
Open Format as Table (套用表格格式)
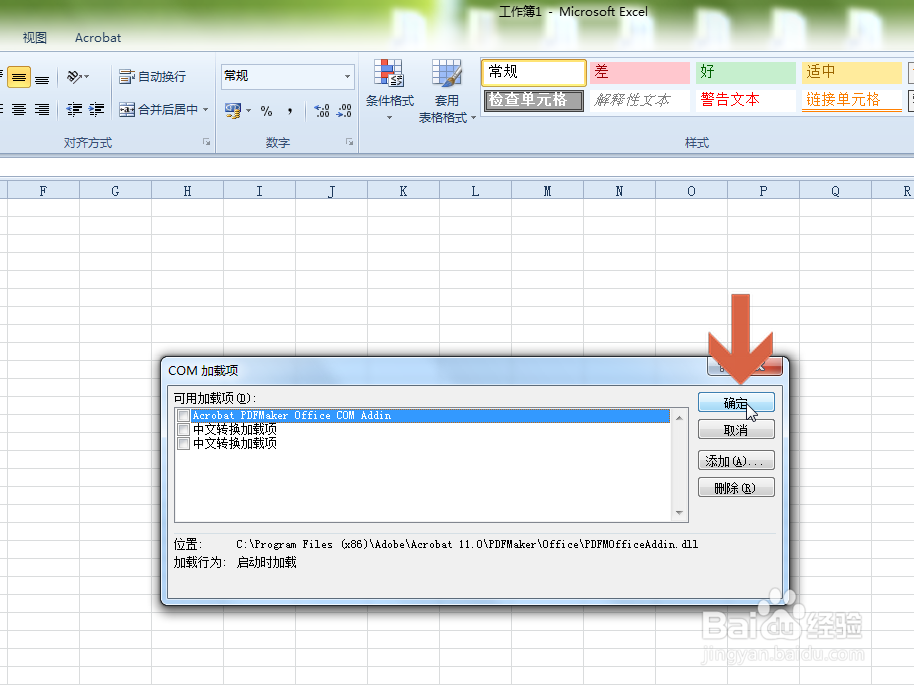[447, 91]
